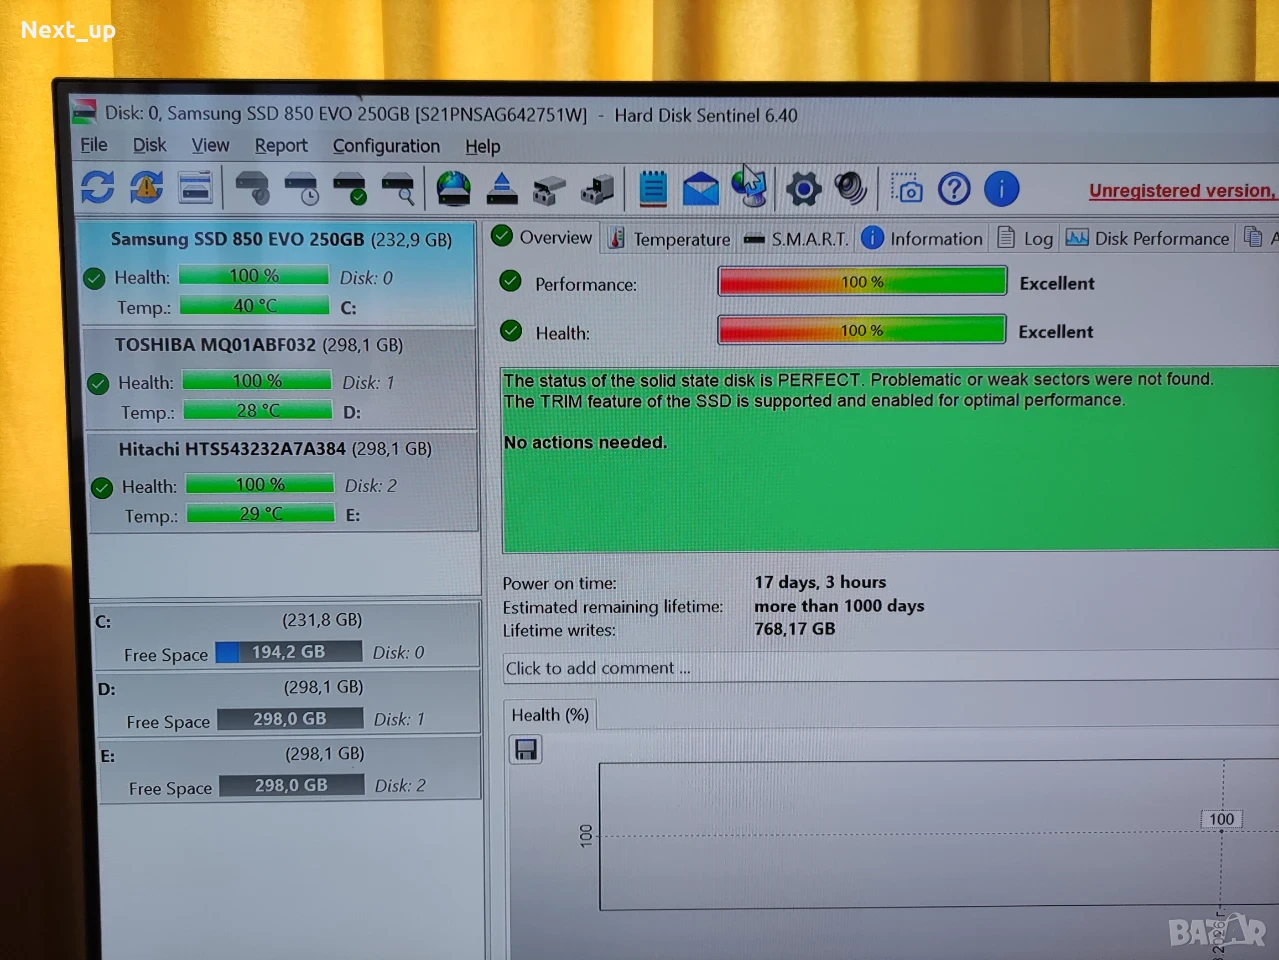Open the Configuration menu

pyautogui.click(x=386, y=146)
